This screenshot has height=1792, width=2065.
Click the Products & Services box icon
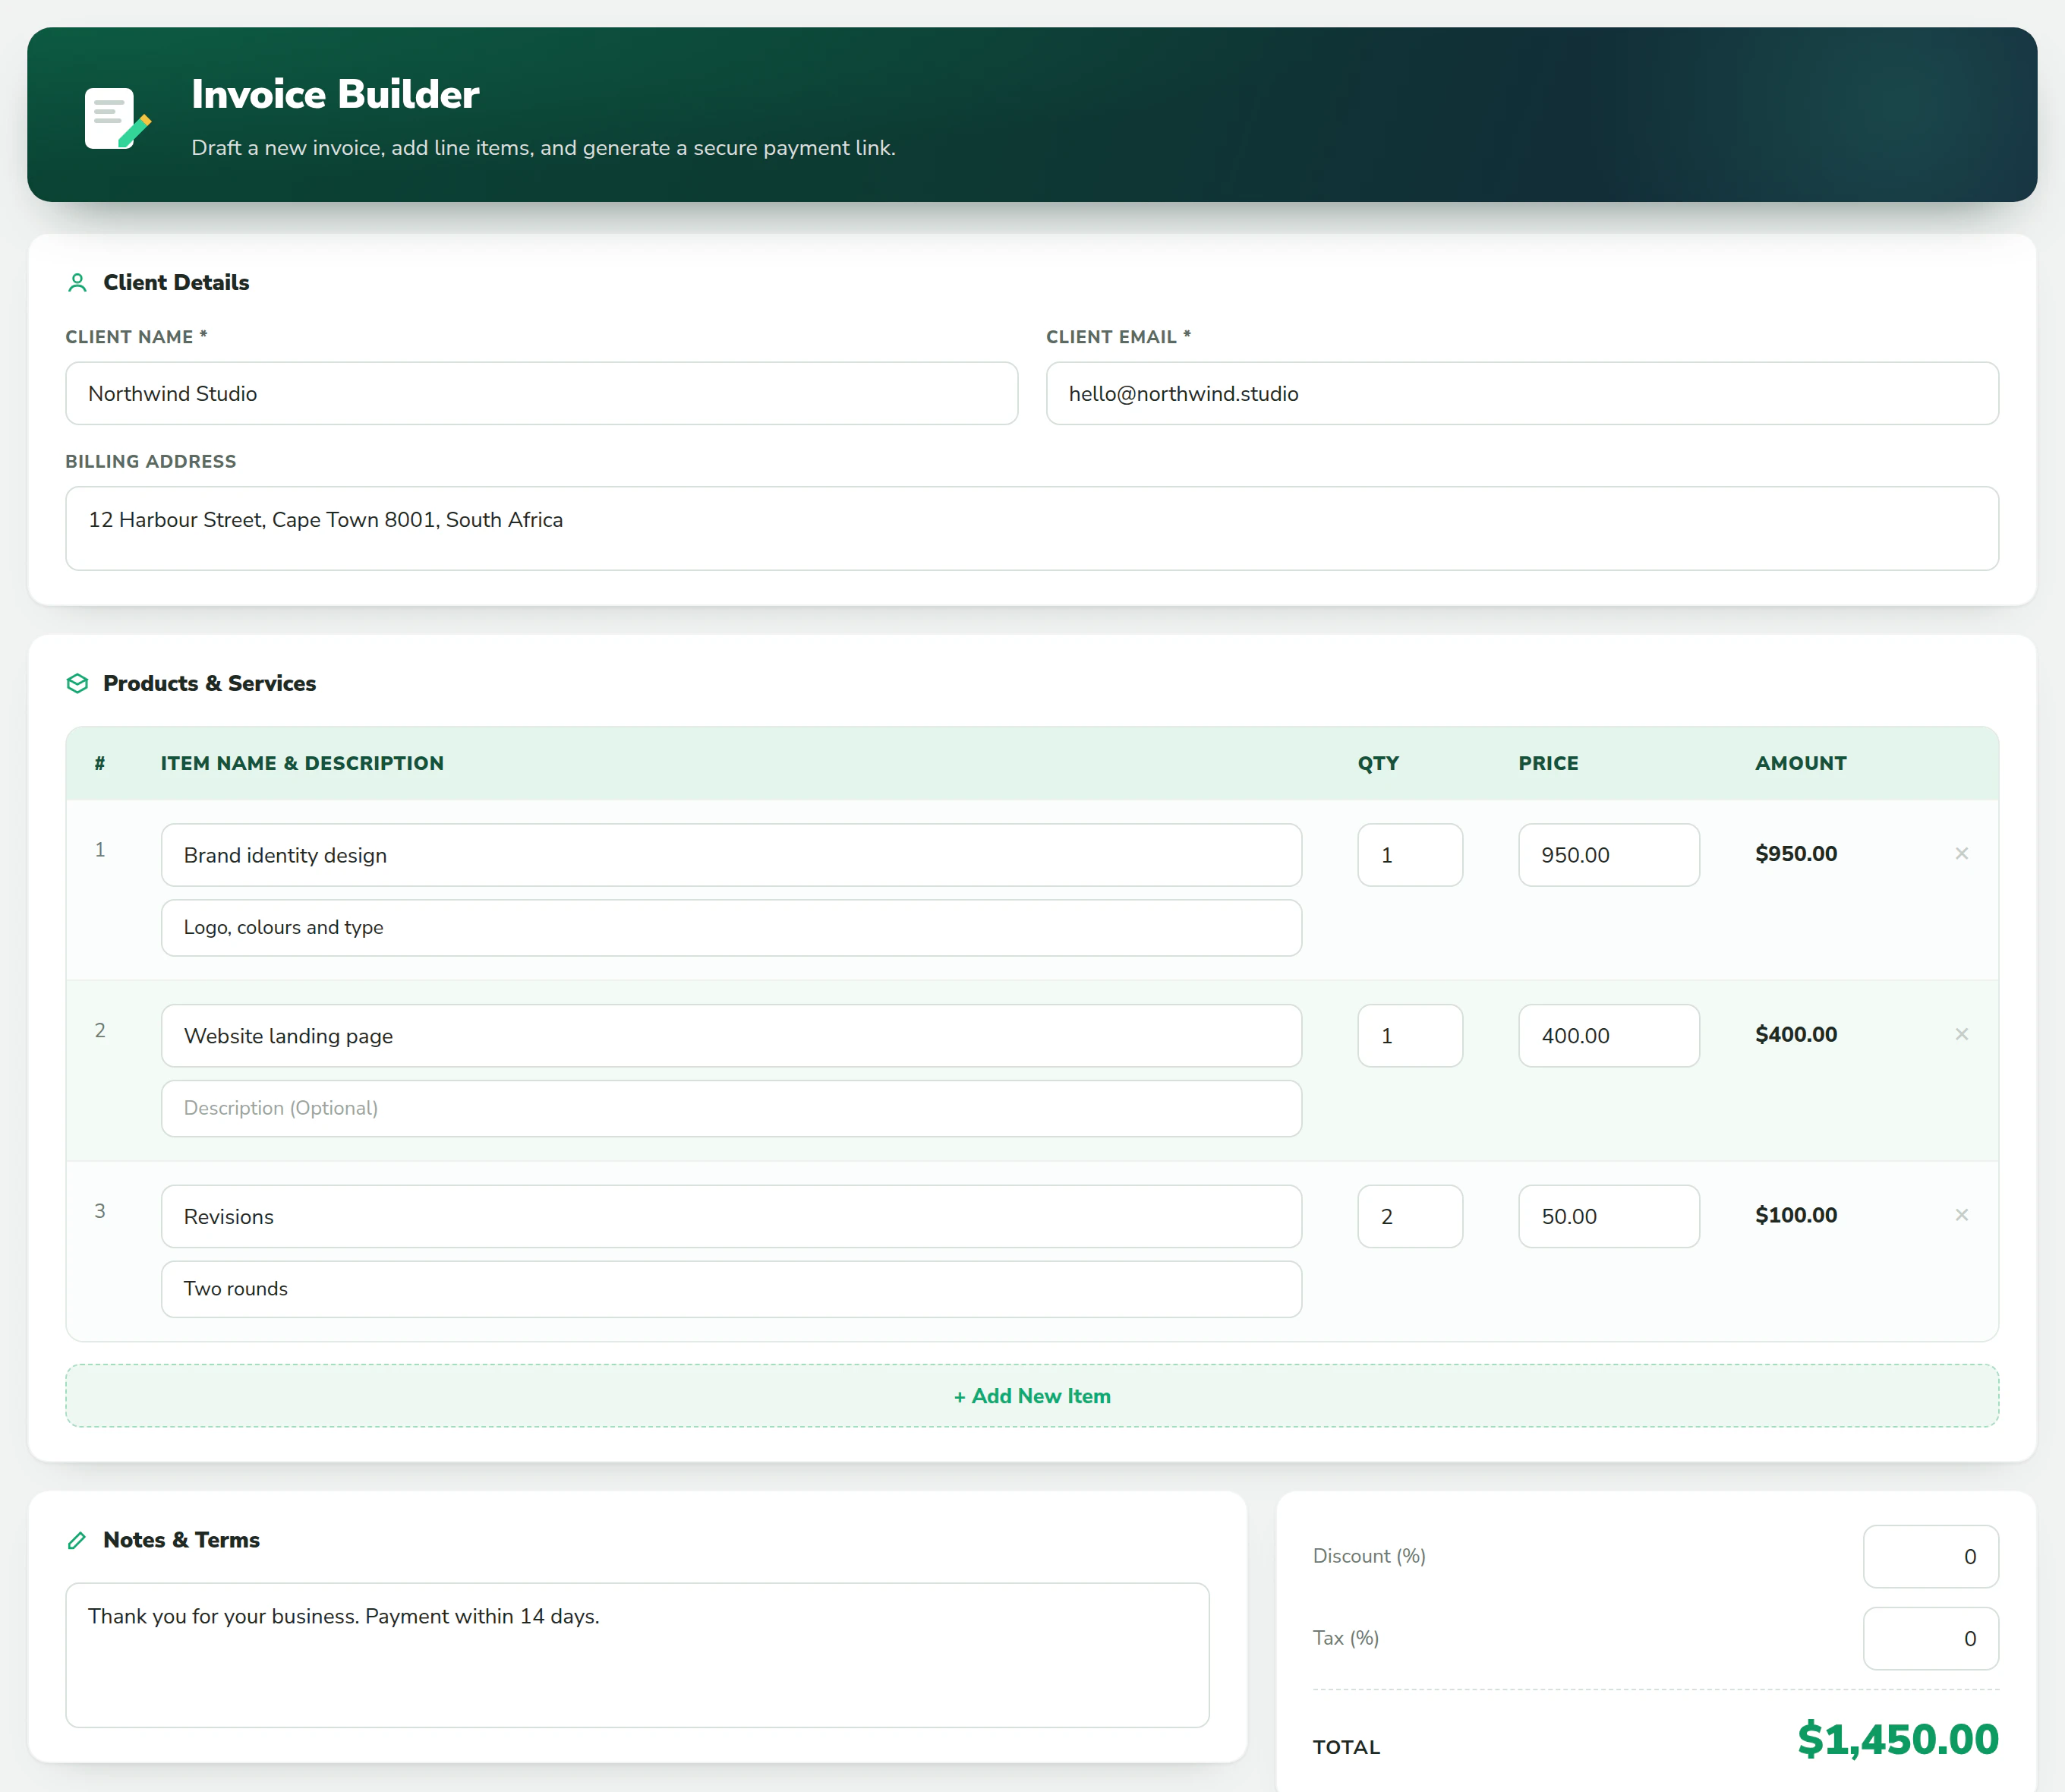(77, 683)
